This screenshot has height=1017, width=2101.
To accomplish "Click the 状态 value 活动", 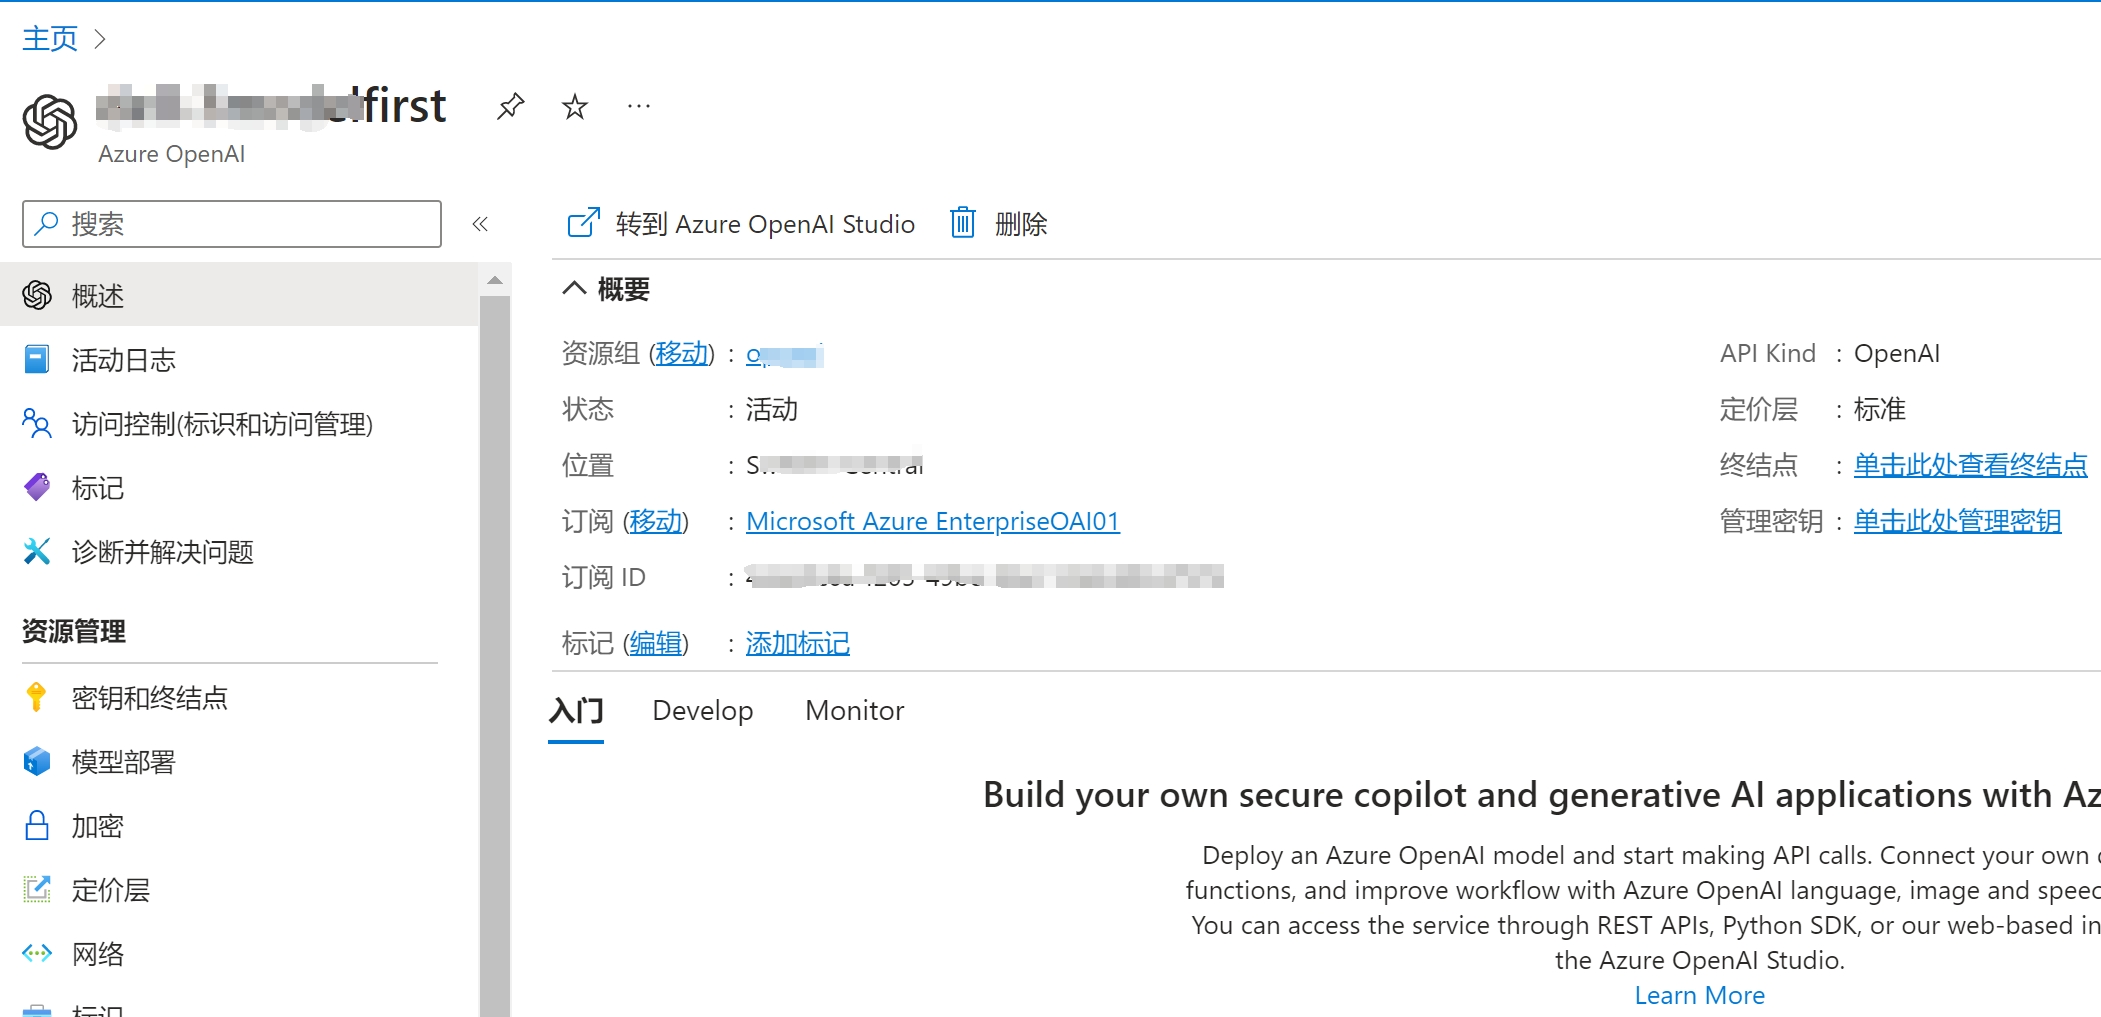I will [x=772, y=409].
